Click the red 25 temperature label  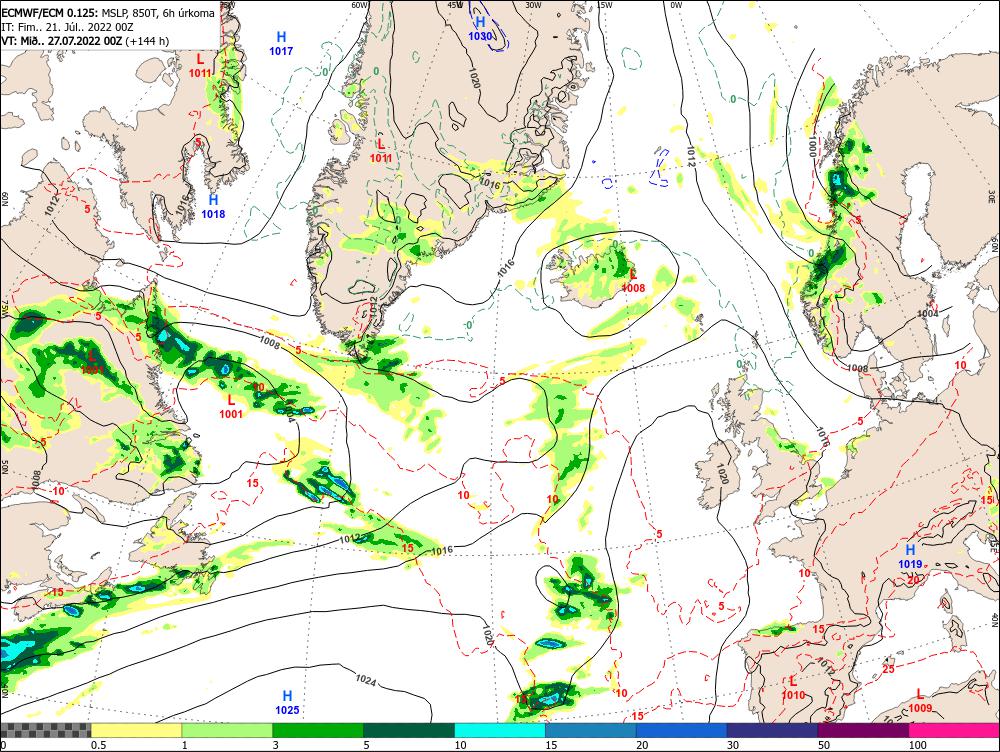888,668
